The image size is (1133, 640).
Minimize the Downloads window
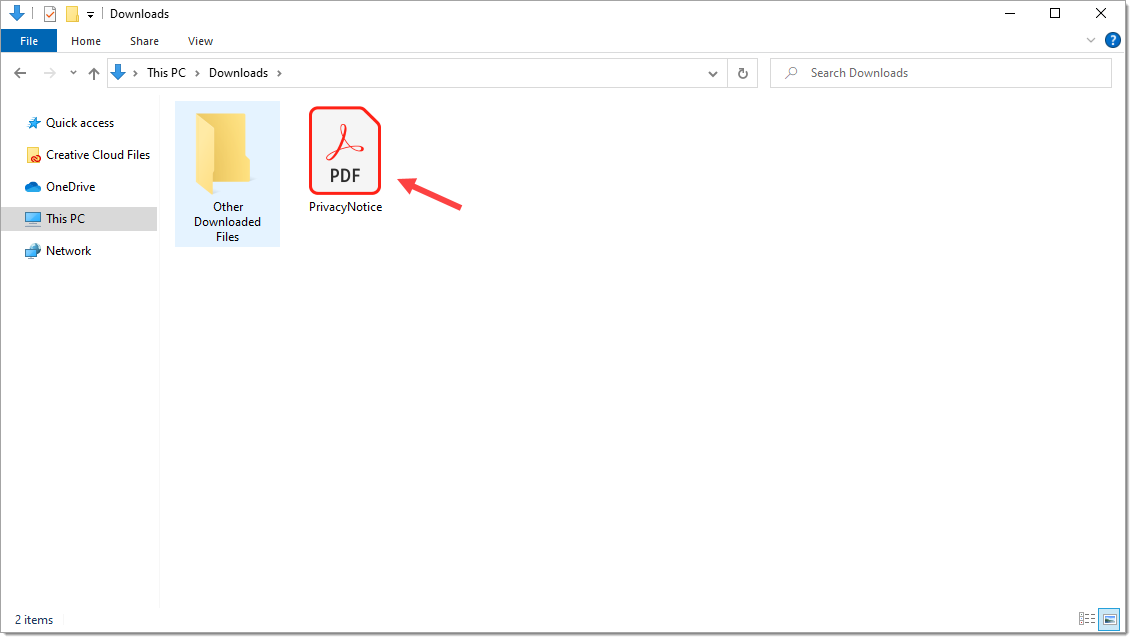click(x=1010, y=13)
